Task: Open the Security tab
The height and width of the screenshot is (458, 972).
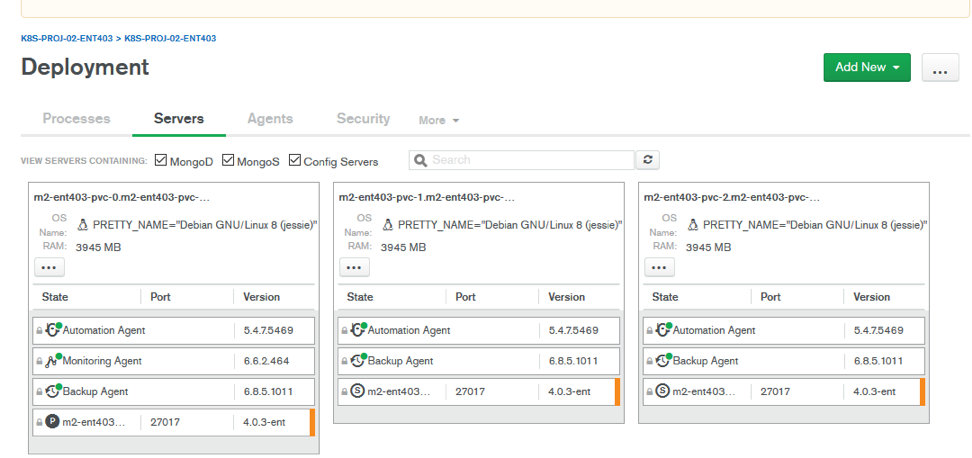Action: click(x=363, y=119)
